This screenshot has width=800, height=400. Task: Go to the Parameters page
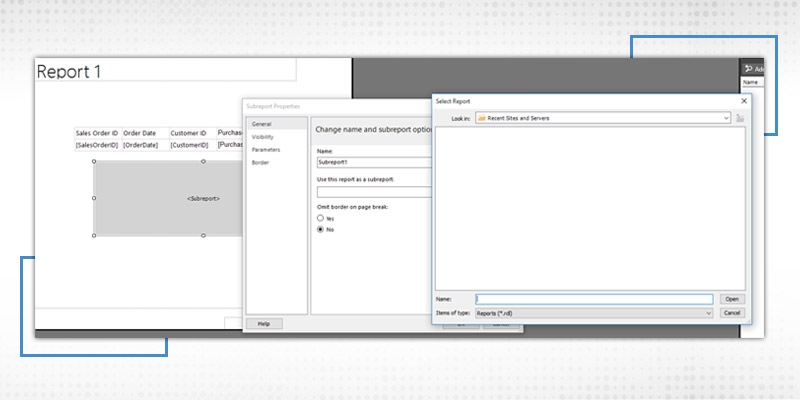coord(266,149)
